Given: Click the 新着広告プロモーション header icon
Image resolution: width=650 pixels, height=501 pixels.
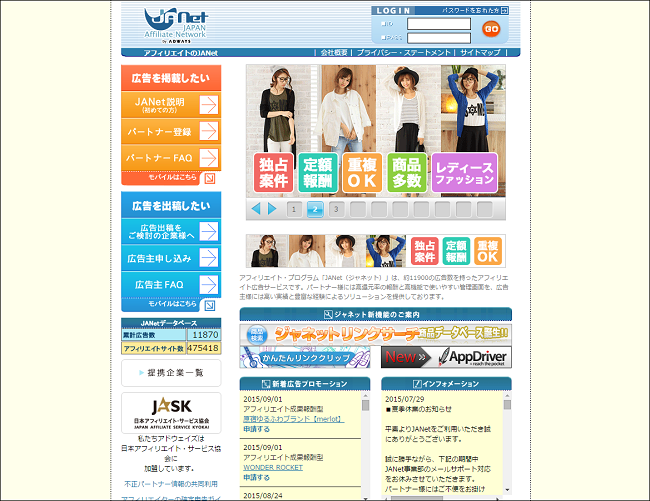Looking at the screenshot, I should [266, 384].
